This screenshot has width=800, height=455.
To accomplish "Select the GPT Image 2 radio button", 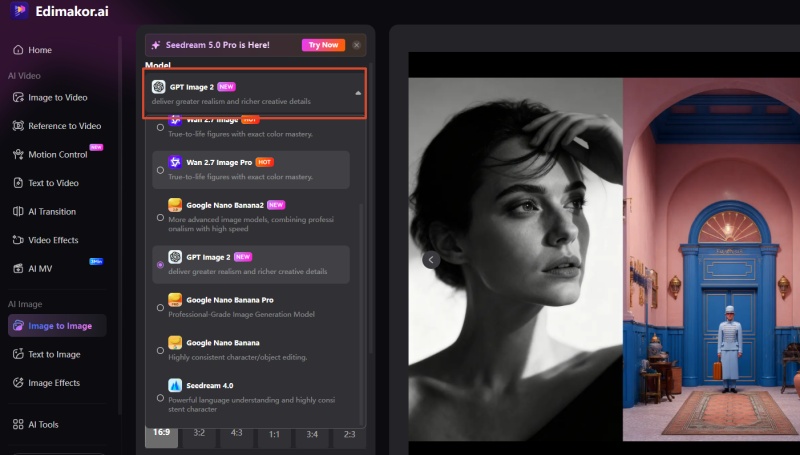I will coord(160,265).
